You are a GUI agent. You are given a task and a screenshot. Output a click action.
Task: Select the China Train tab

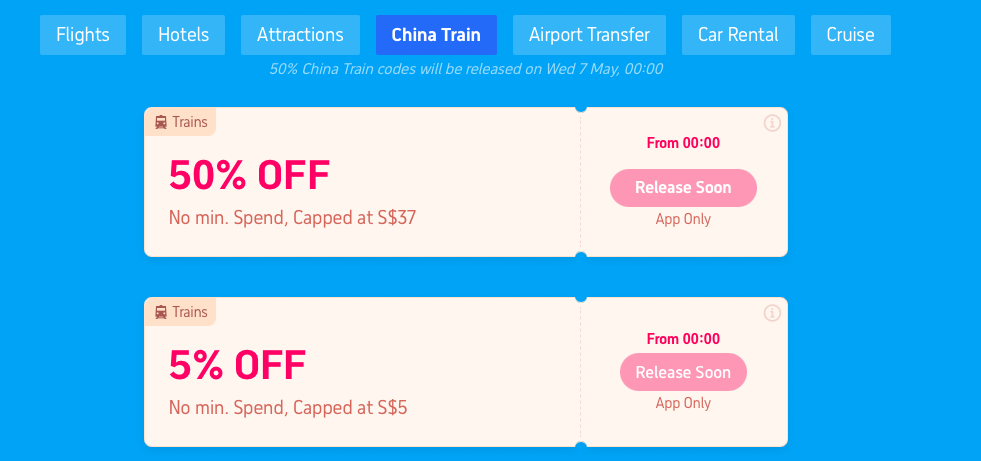pyautogui.click(x=436, y=35)
